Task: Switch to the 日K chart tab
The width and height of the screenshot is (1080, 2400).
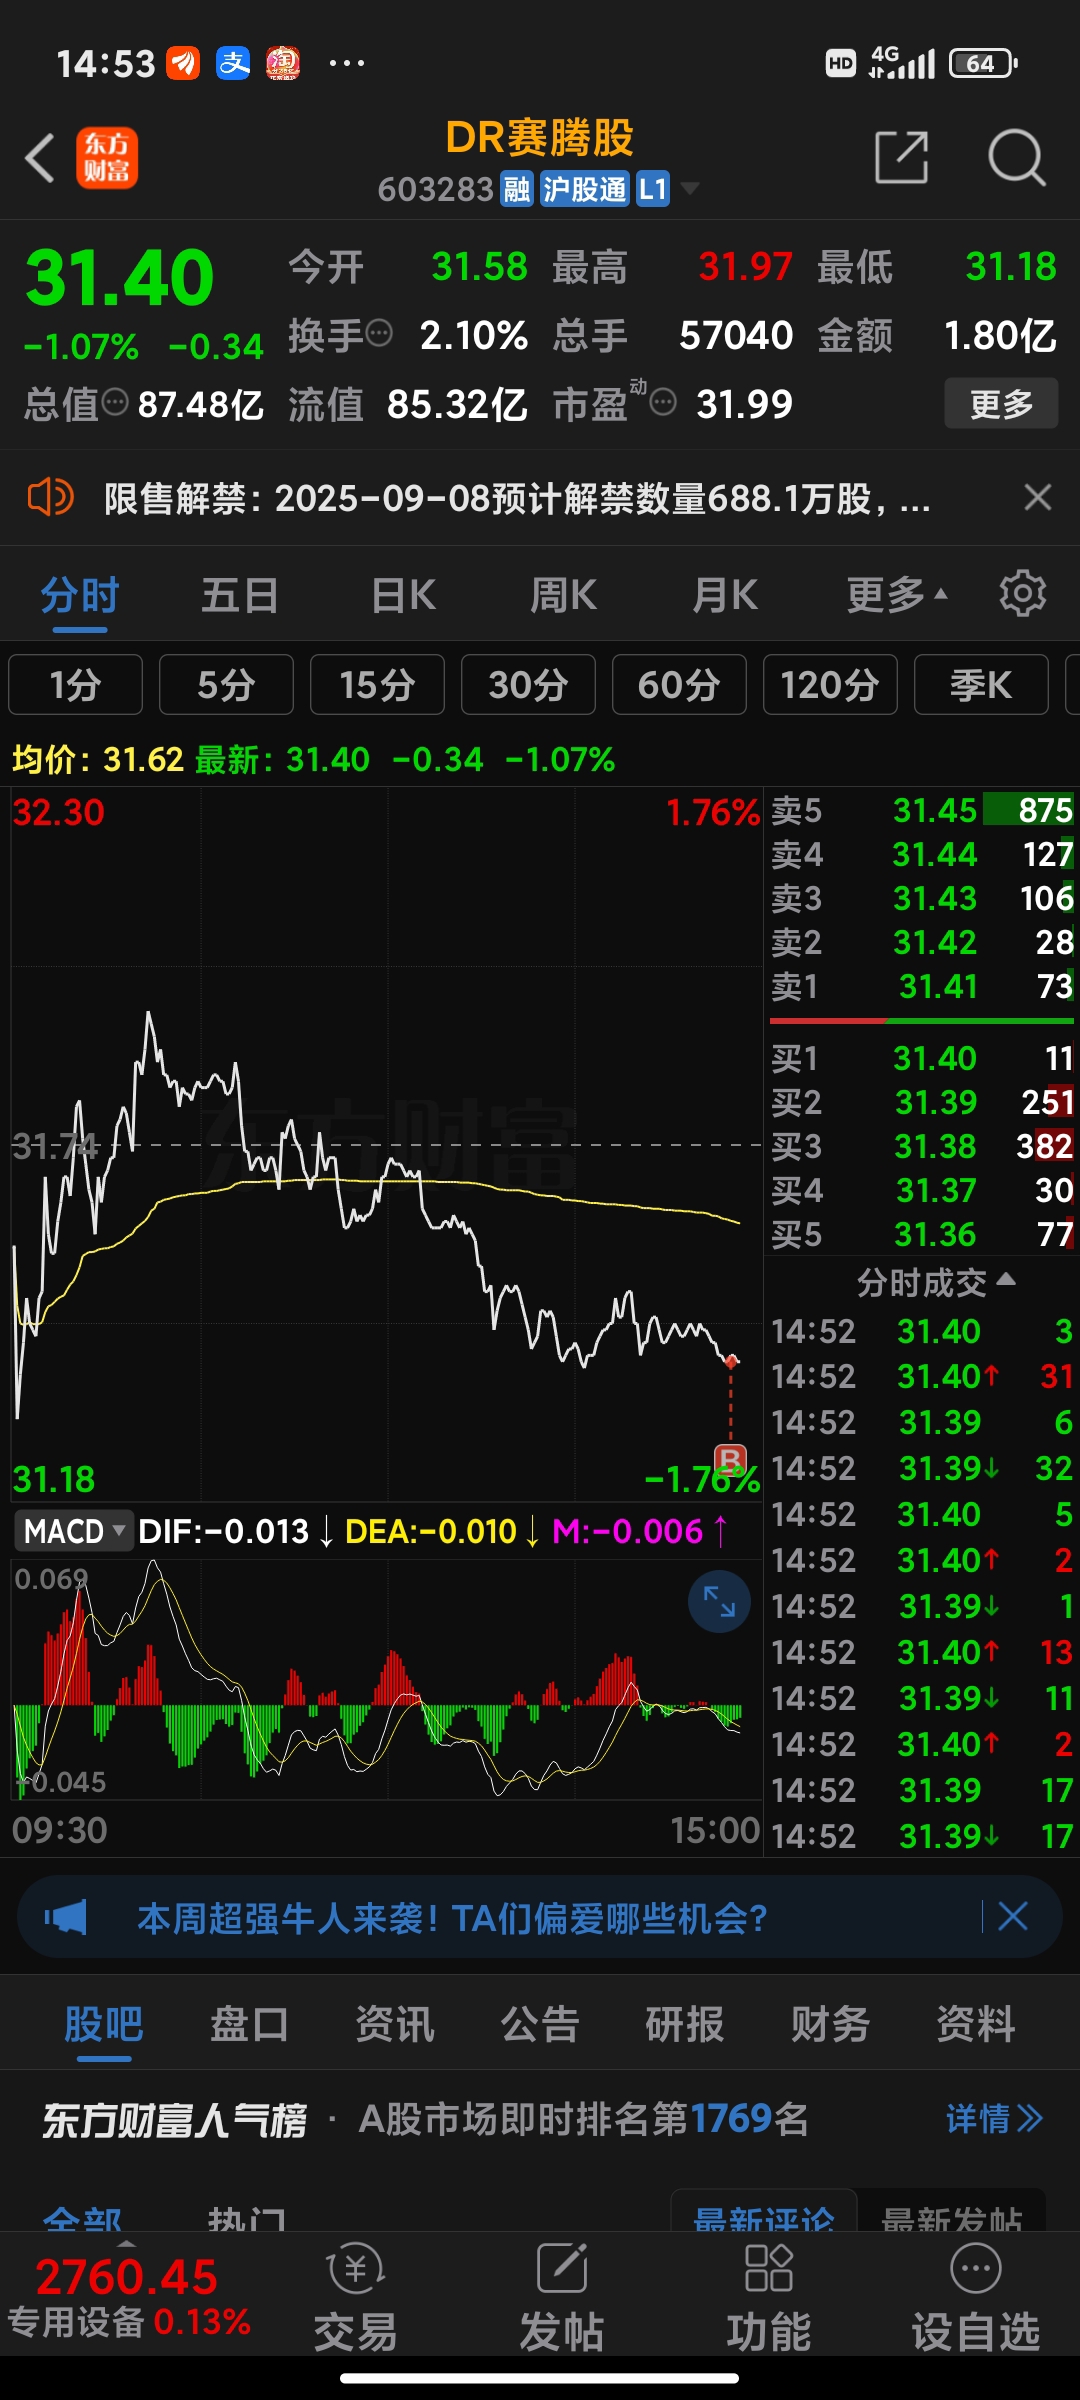Action: 403,596
